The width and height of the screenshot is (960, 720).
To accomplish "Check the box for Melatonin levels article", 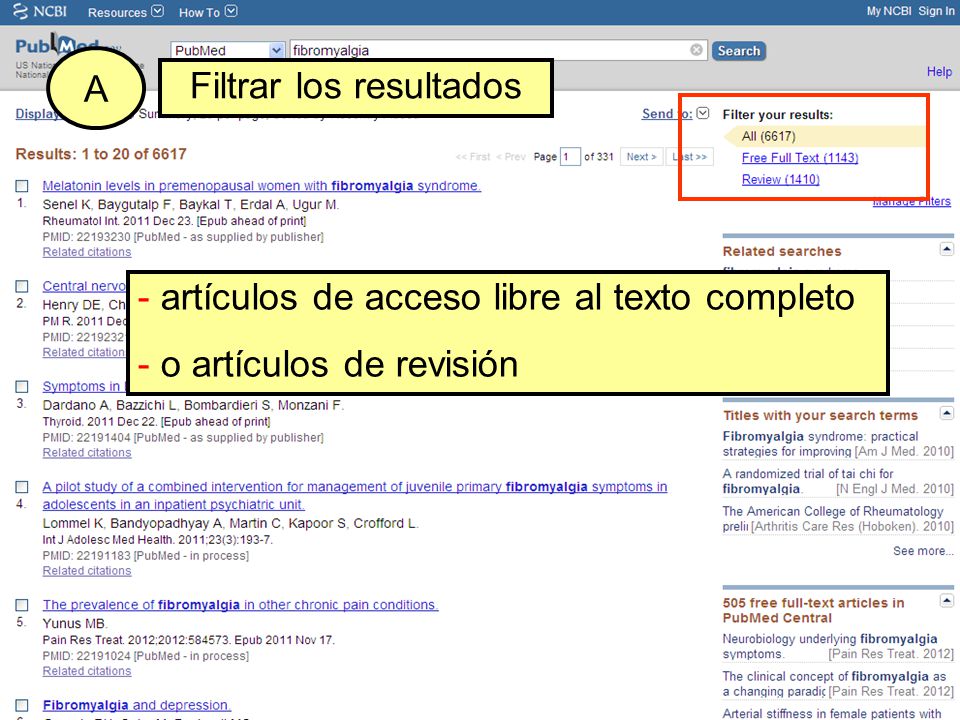I will (22, 186).
